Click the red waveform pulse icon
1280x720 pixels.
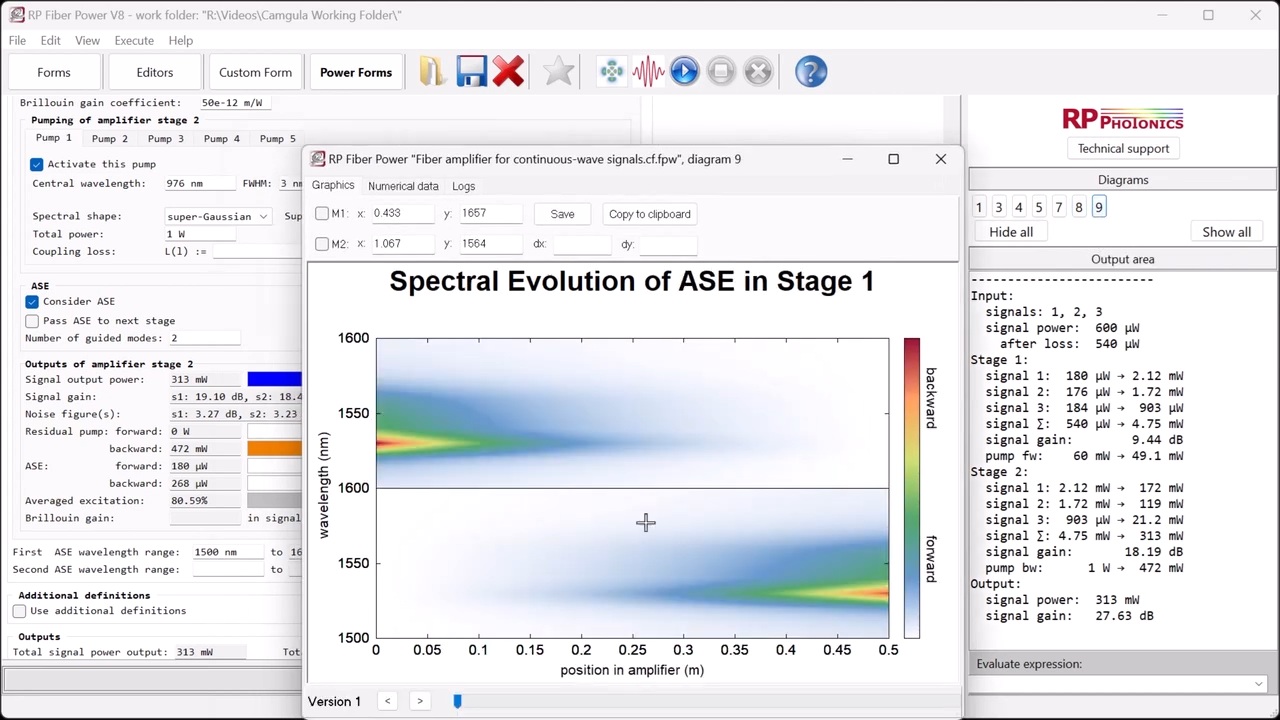click(648, 72)
